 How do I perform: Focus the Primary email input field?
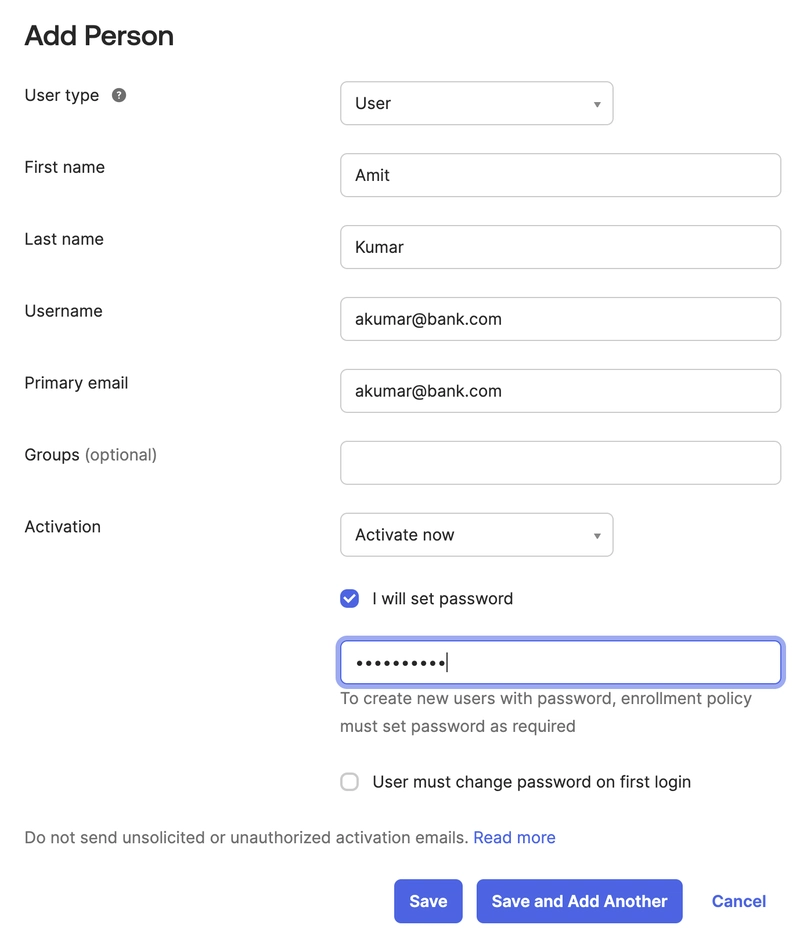pyautogui.click(x=560, y=391)
